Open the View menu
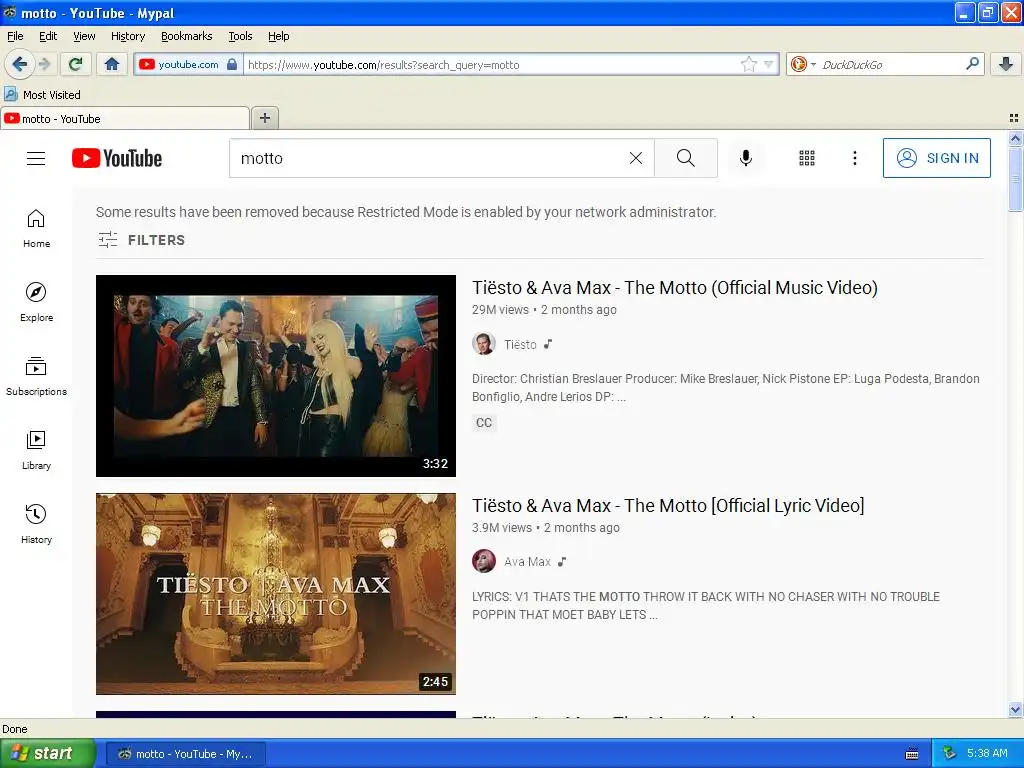Screen dimensions: 1024x768 click(84, 36)
